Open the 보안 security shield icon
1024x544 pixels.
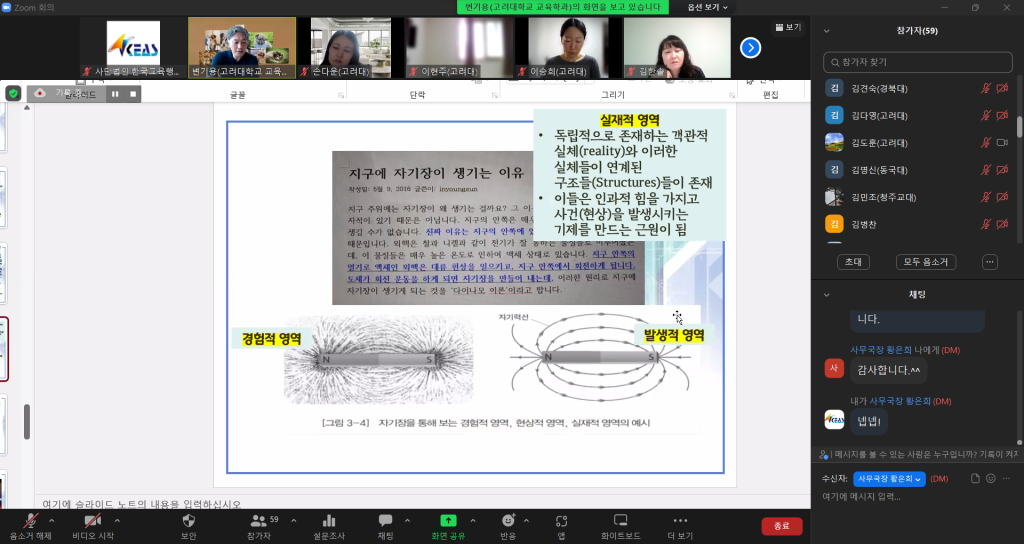tap(189, 521)
